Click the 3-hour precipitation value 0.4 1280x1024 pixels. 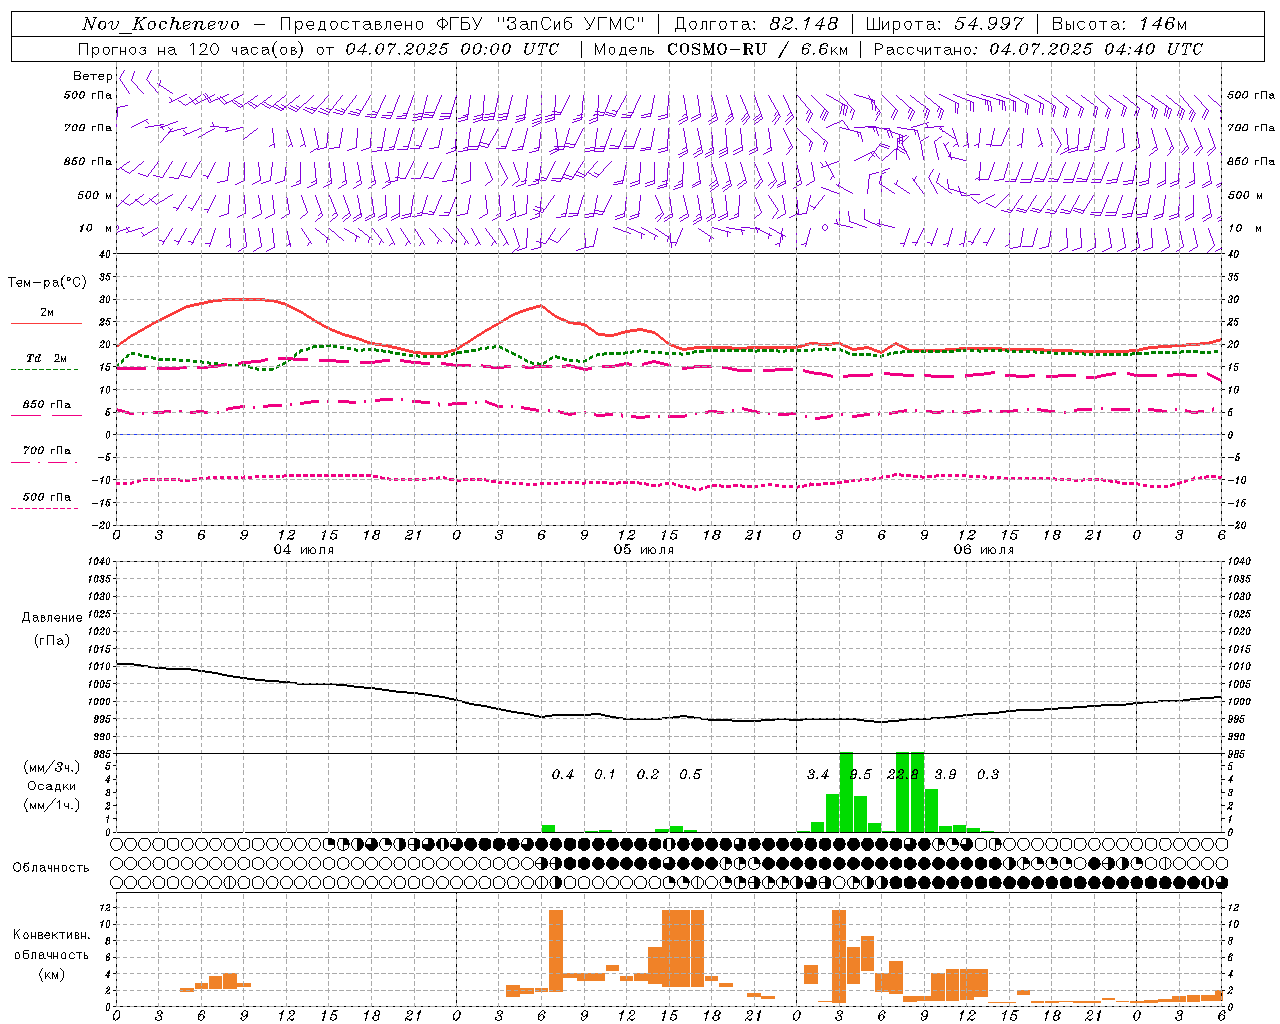[563, 775]
